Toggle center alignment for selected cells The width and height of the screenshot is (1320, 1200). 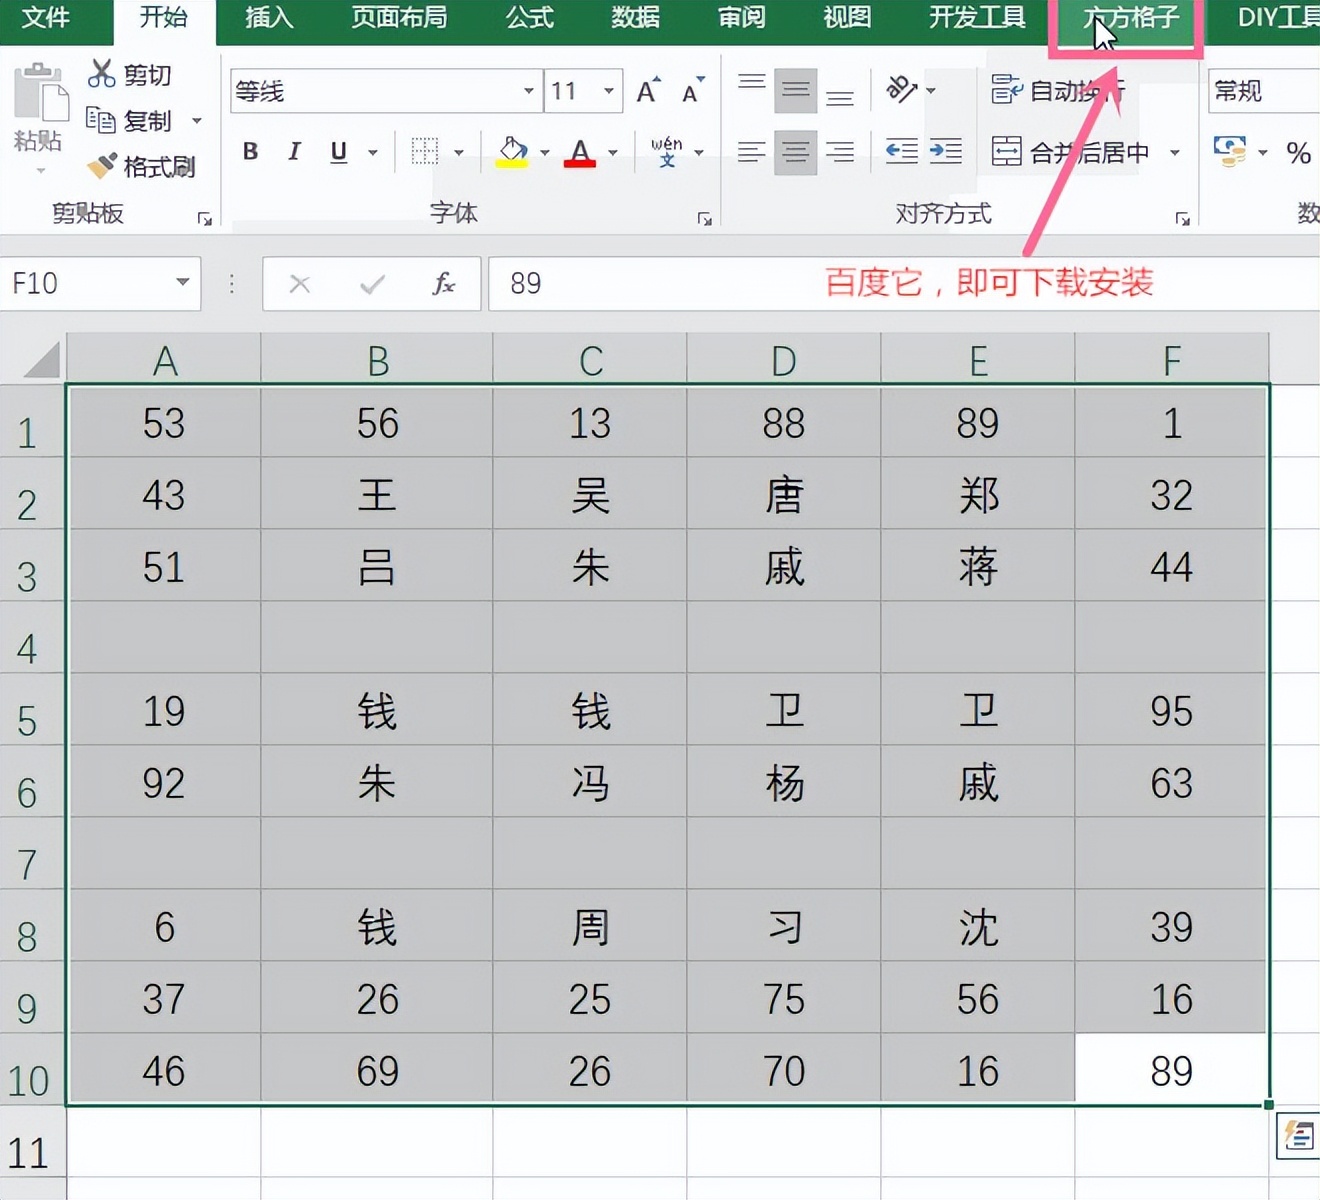click(796, 152)
